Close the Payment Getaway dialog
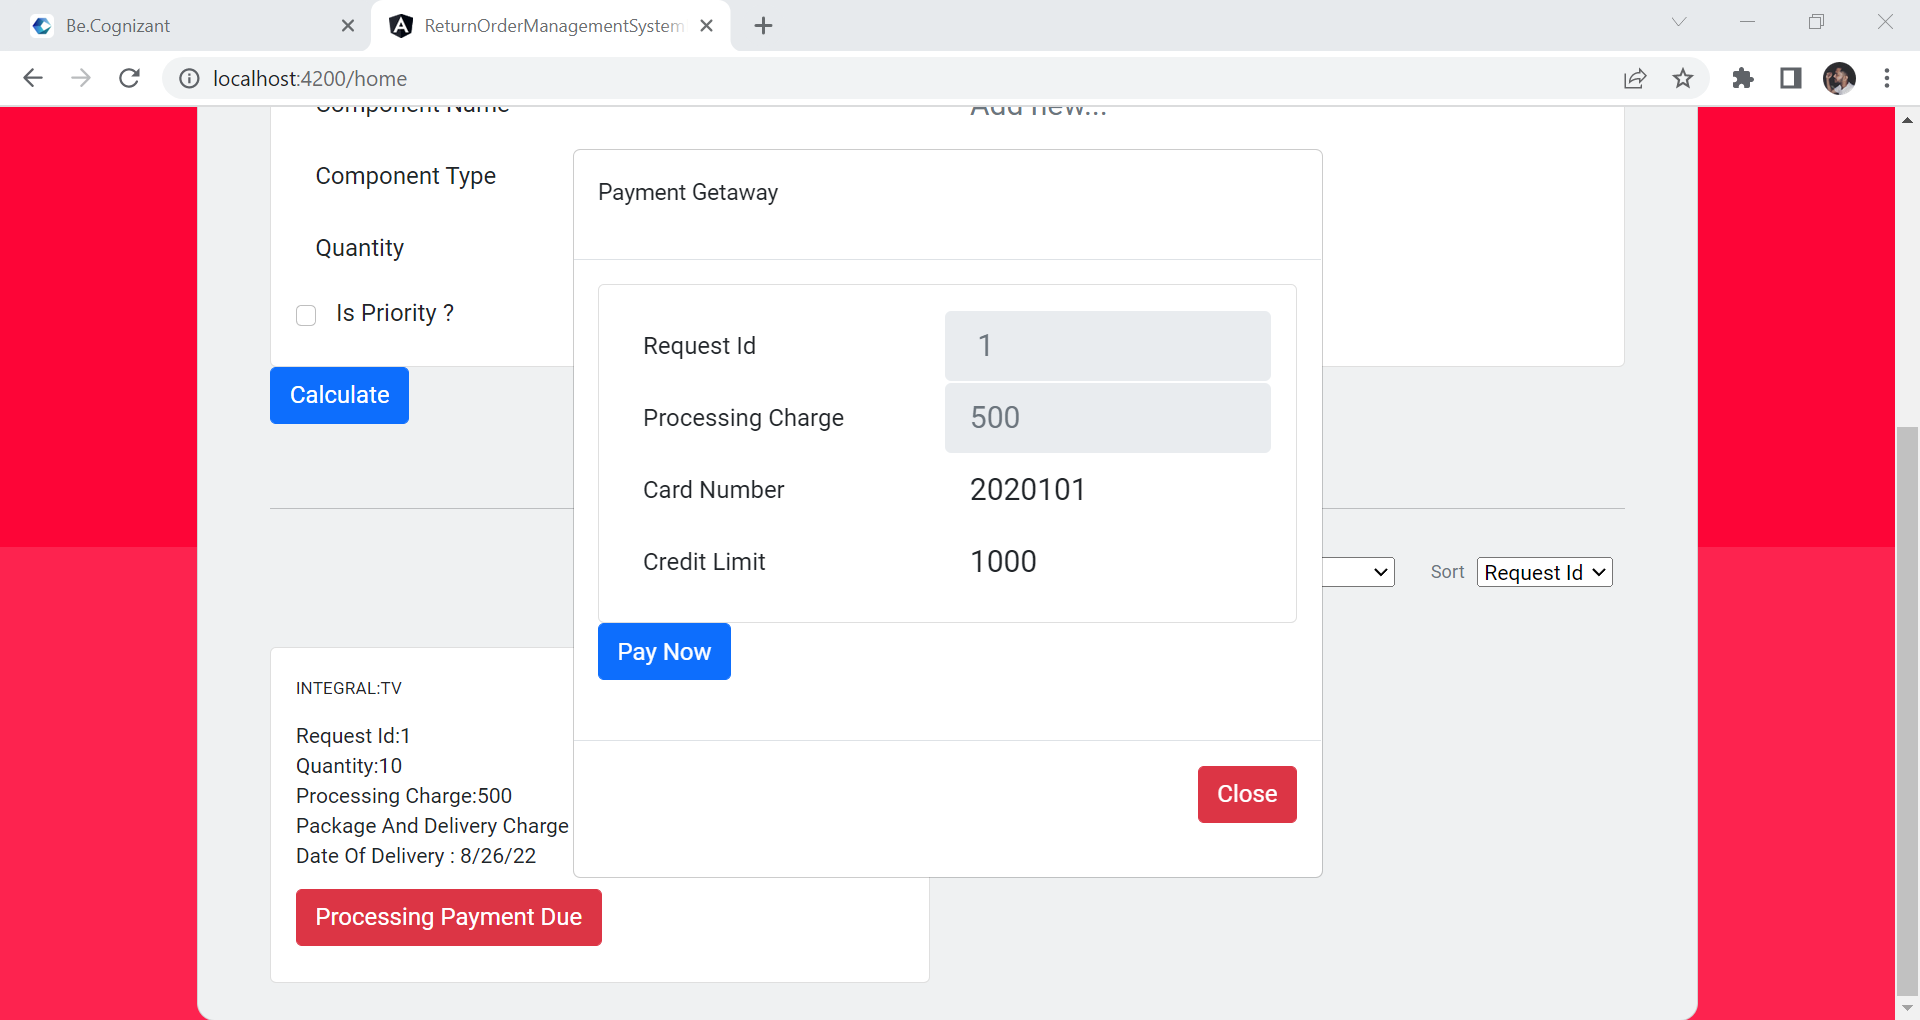The height and width of the screenshot is (1020, 1920). [x=1247, y=794]
